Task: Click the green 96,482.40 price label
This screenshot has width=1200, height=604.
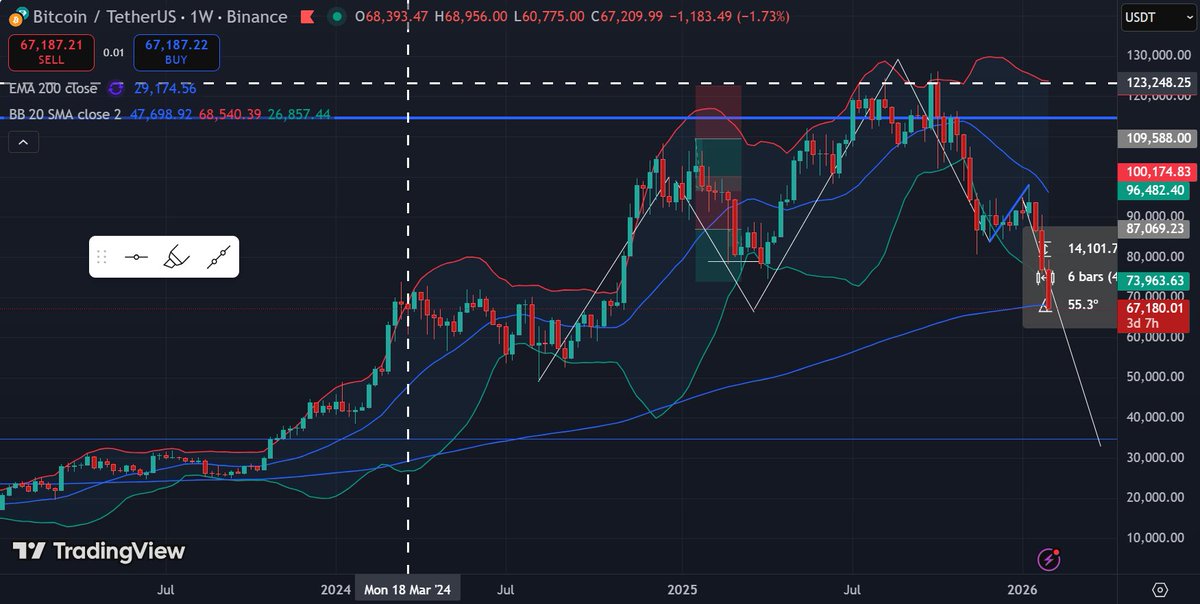Action: [x=1157, y=189]
